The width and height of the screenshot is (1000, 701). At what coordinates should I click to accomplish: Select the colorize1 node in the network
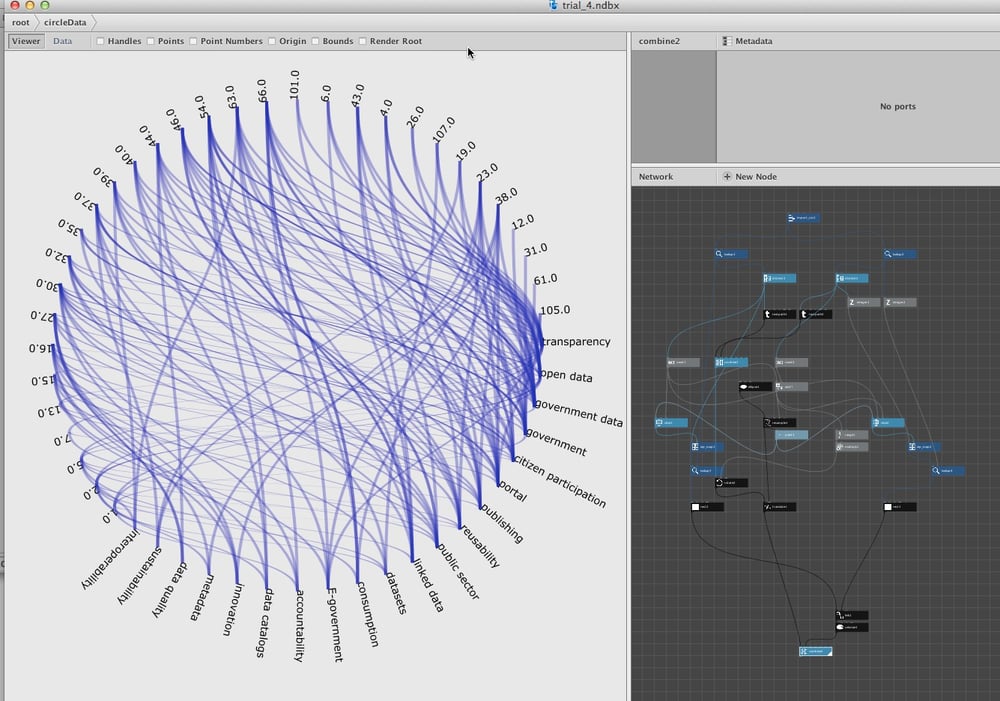point(851,628)
